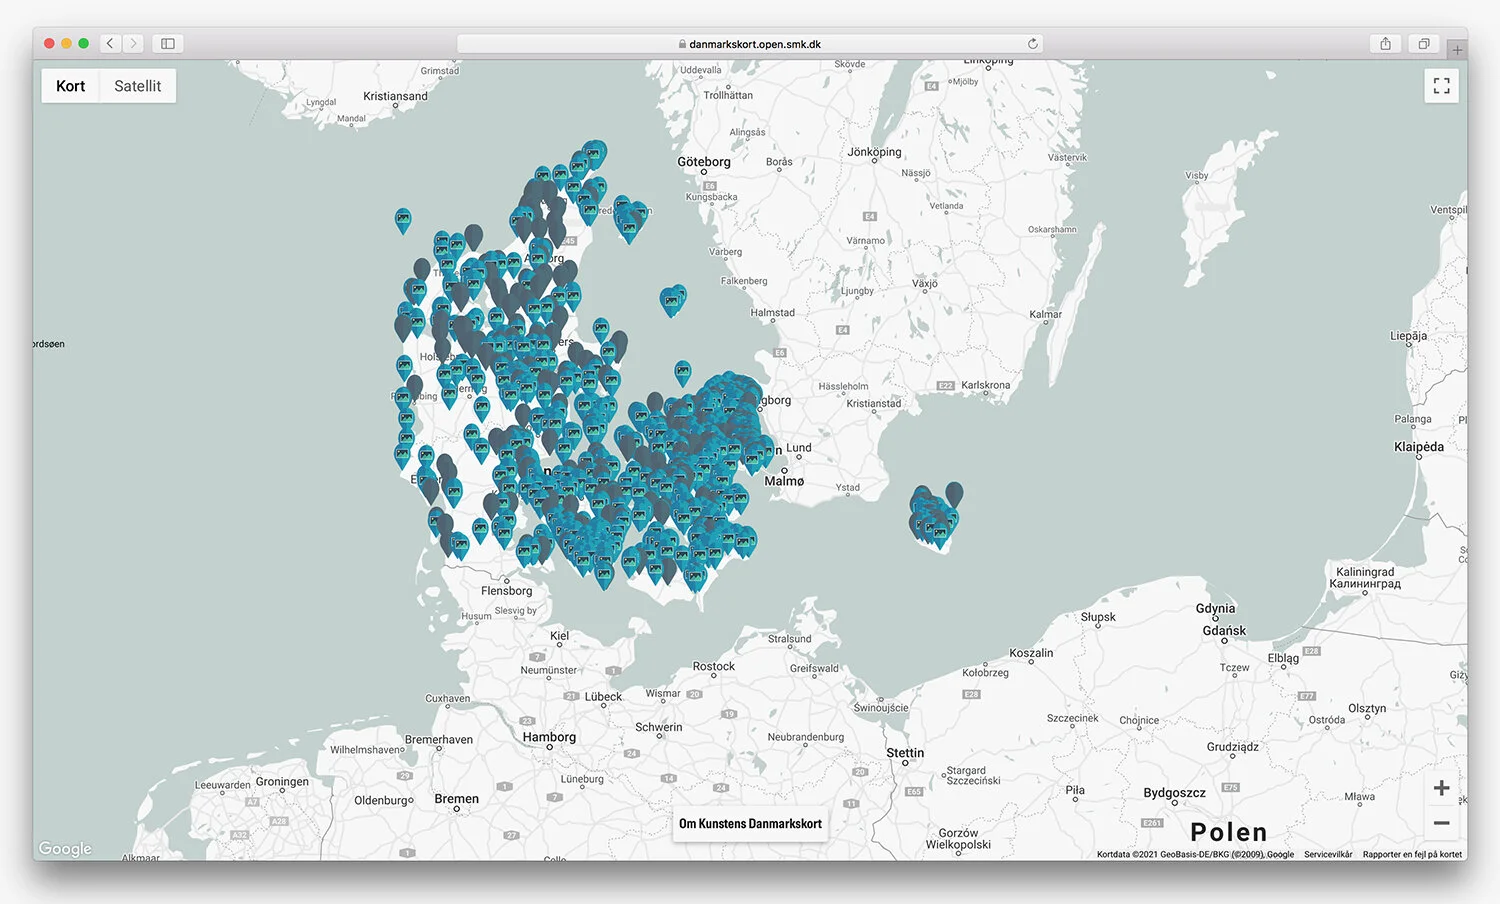Click the Jönköping city label
Image resolution: width=1500 pixels, height=904 pixels.
pyautogui.click(x=874, y=152)
